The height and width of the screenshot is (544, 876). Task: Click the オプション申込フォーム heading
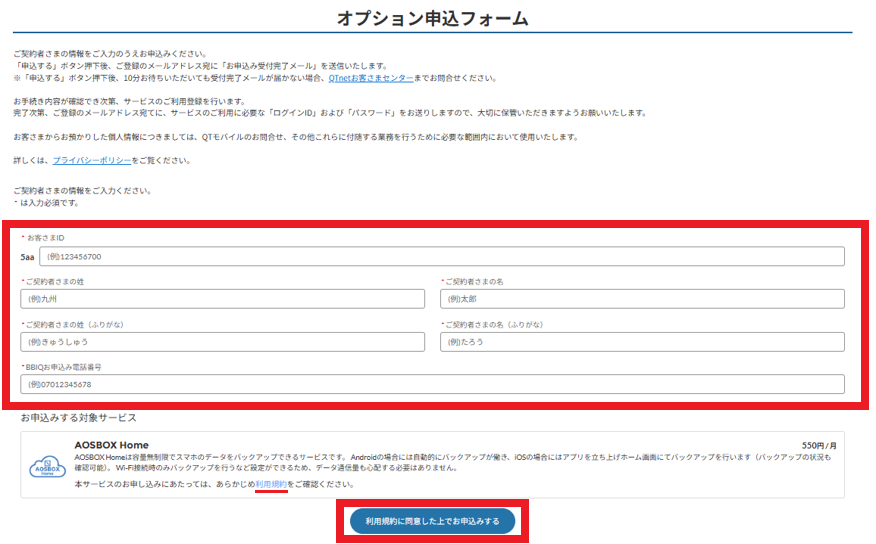coord(432,18)
